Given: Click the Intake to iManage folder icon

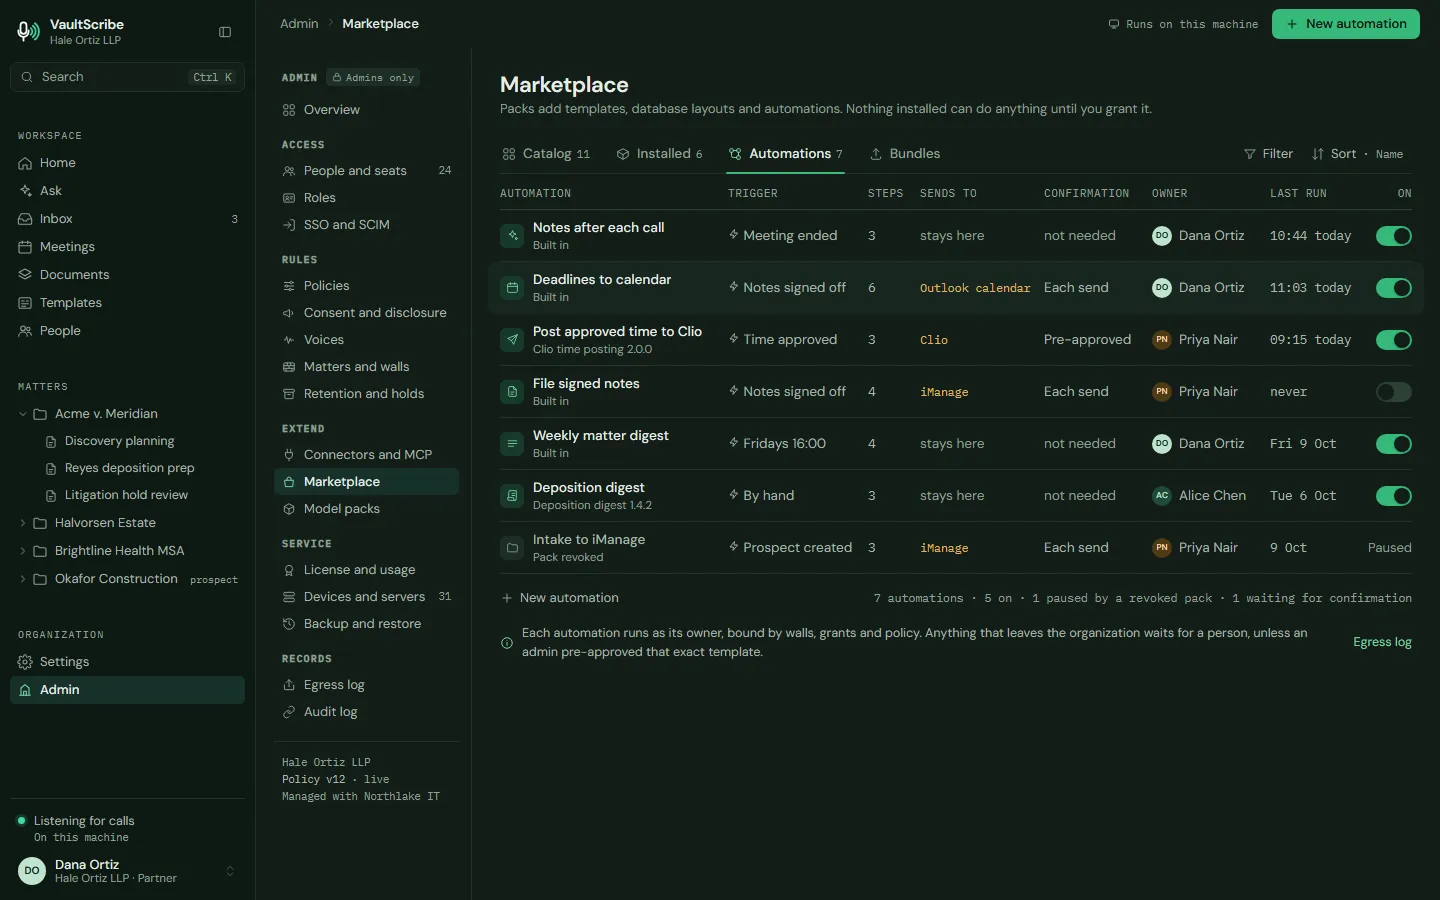Looking at the screenshot, I should pos(512,548).
